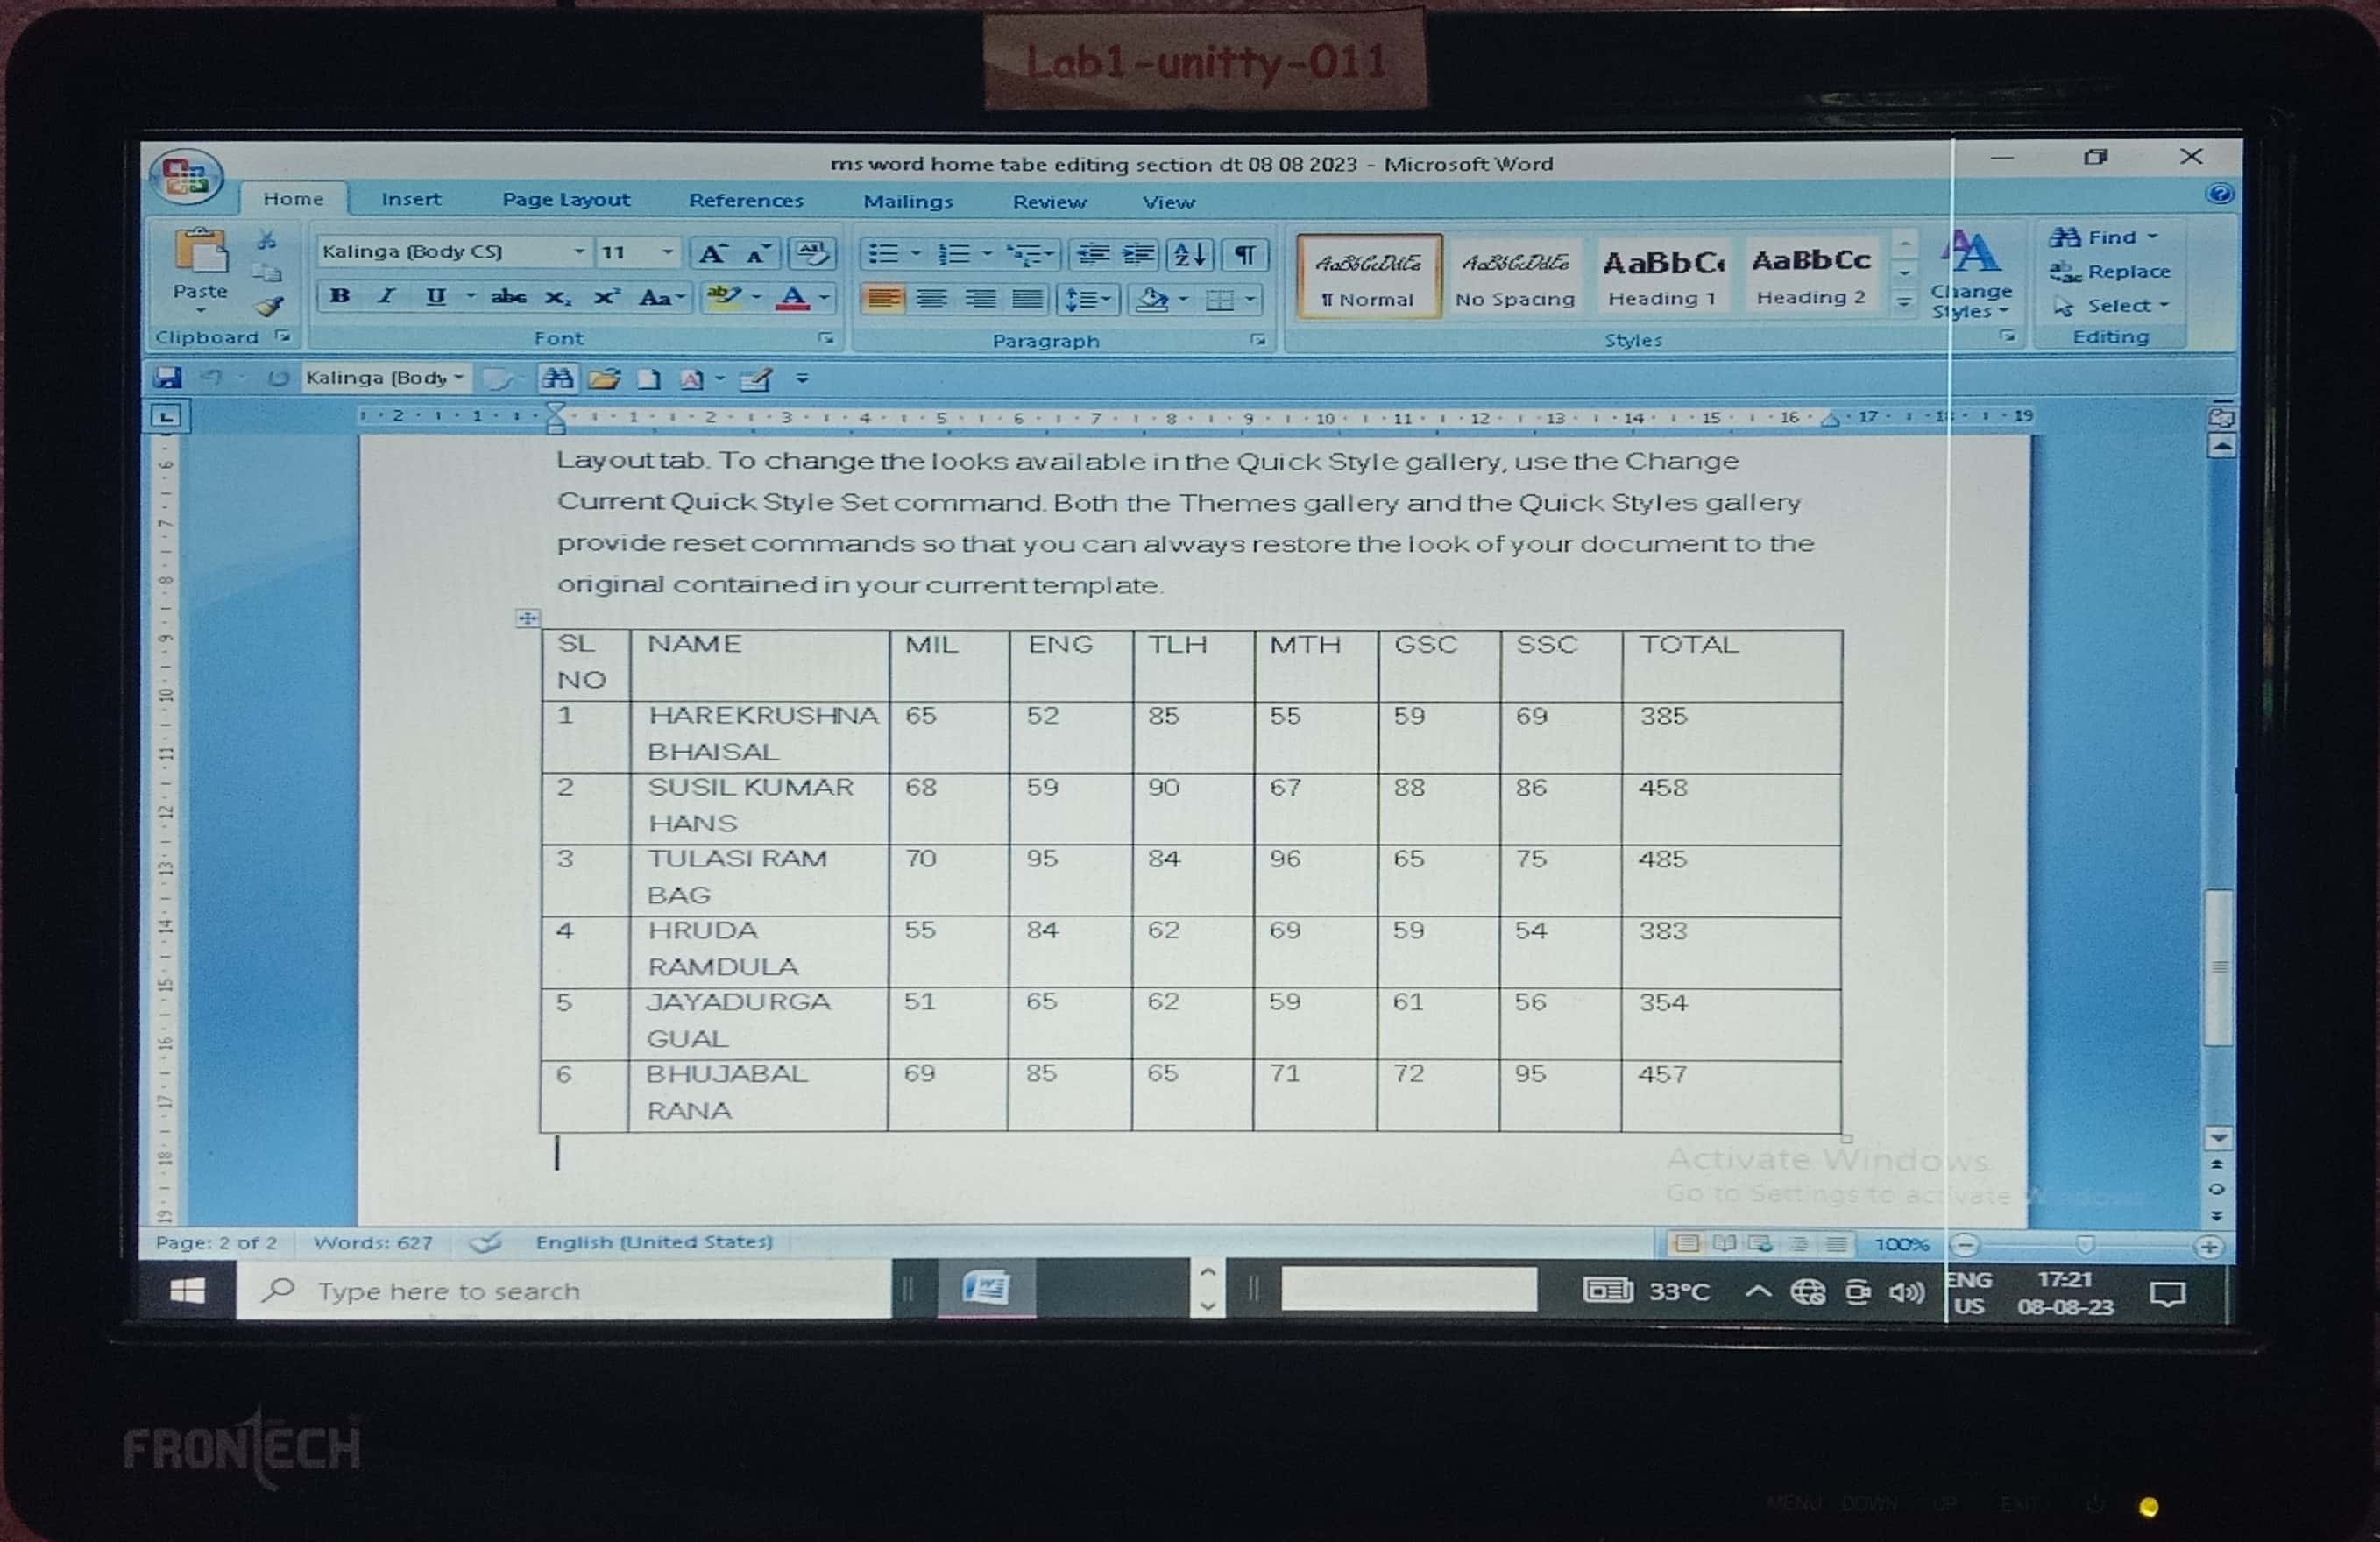Click the font color red swatch button
2380x1542 pixels.
coord(793,297)
